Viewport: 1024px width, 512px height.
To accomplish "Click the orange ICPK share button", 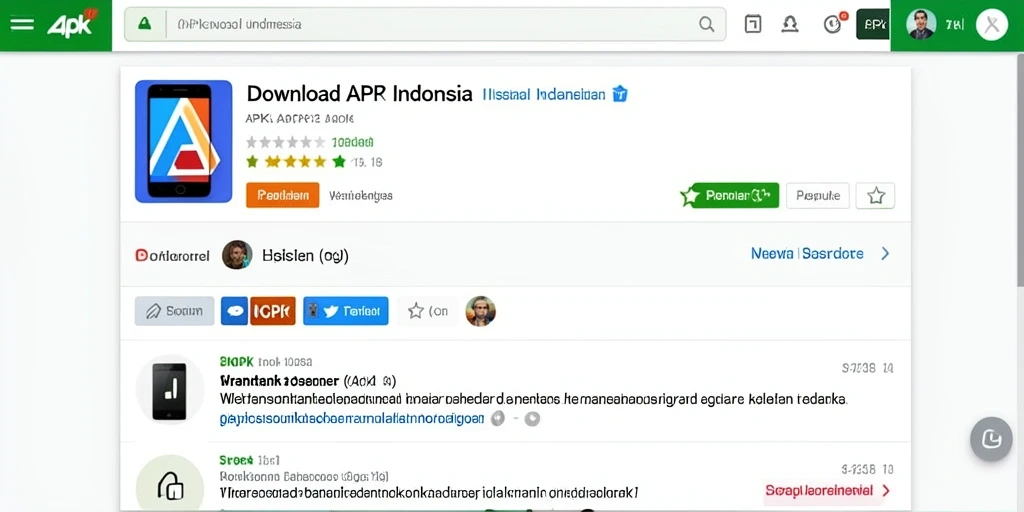I will tap(273, 311).
